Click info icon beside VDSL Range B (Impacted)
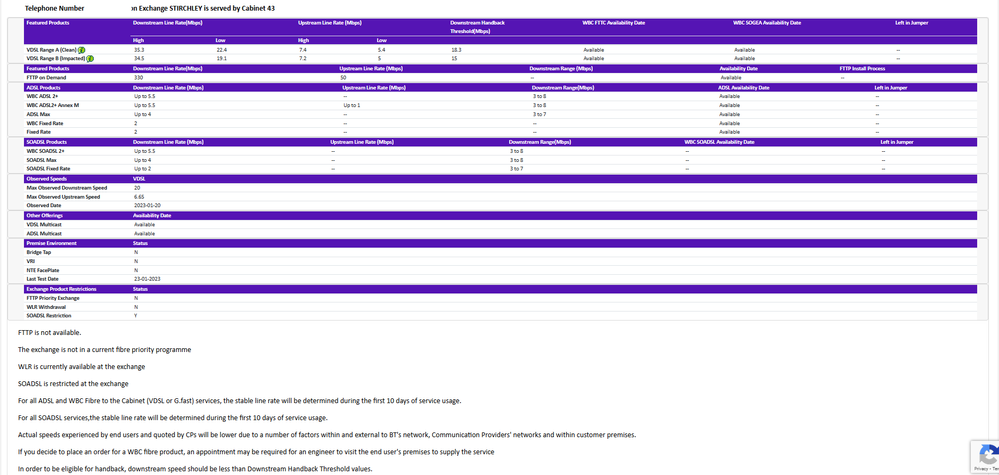Viewport: 999px width, 475px height. [90, 58]
